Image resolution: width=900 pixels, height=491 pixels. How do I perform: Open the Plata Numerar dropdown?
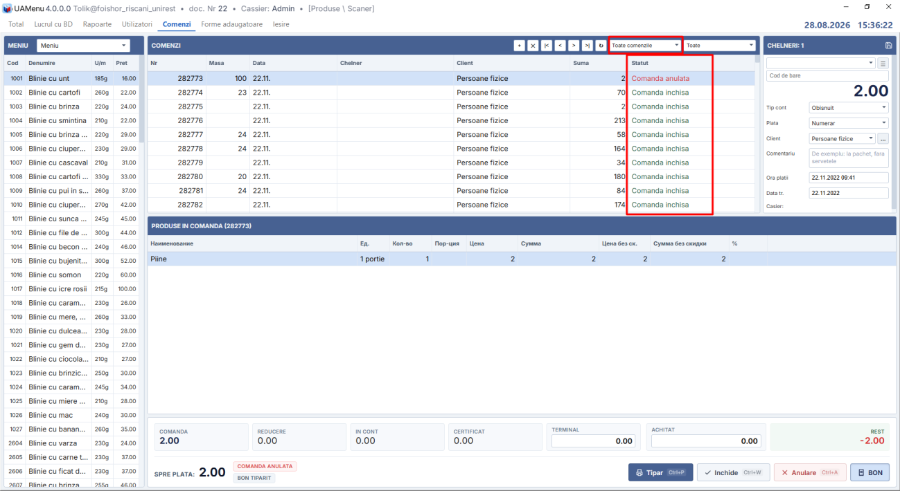pyautogui.click(x=848, y=123)
